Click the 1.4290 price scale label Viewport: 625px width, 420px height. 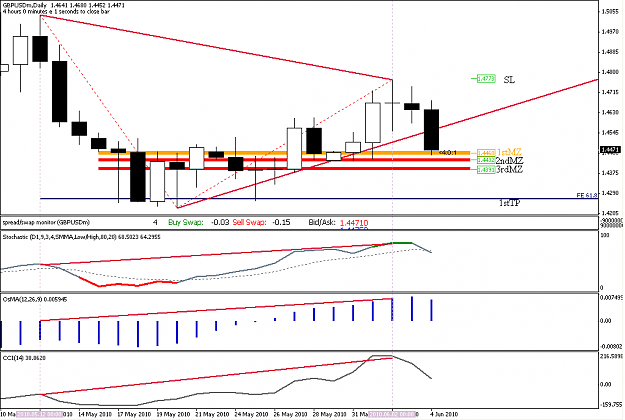[610, 193]
